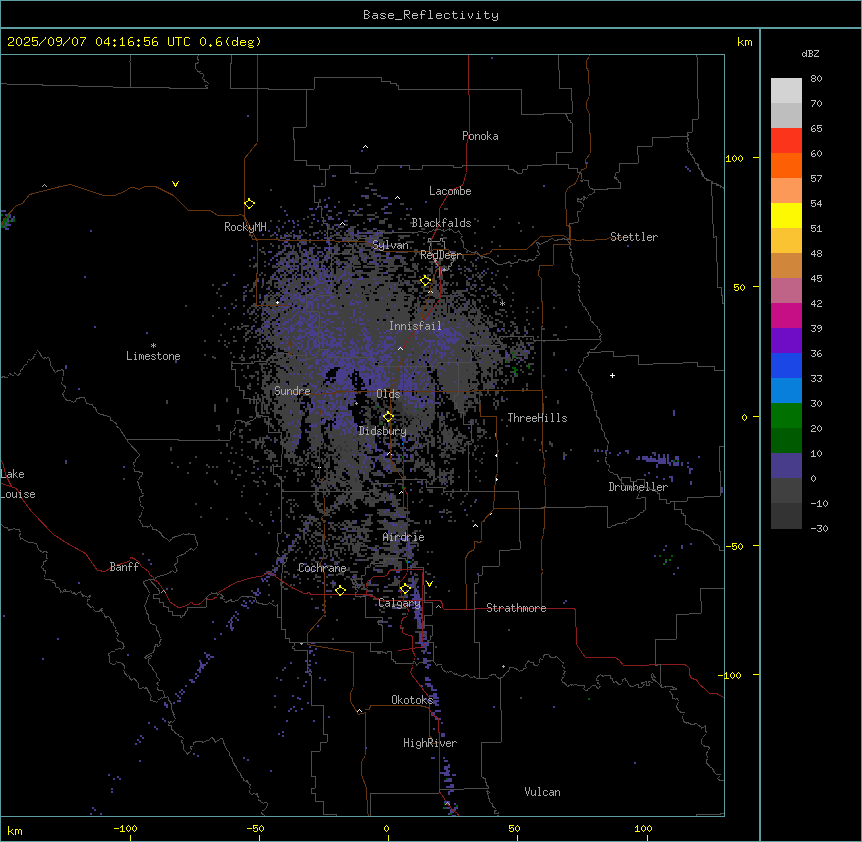This screenshot has height=842, width=862.
Task: Click the yellow diamond marker above the Calgary label
Action: coord(405,589)
